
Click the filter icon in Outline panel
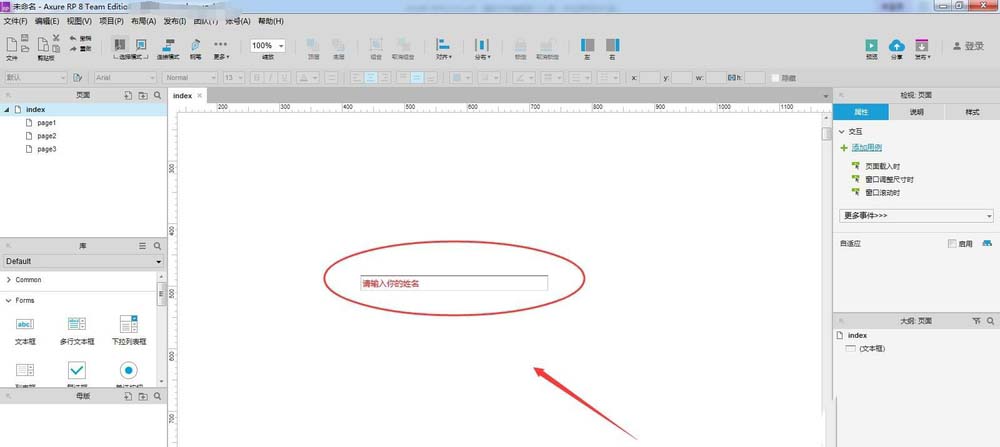click(x=976, y=321)
